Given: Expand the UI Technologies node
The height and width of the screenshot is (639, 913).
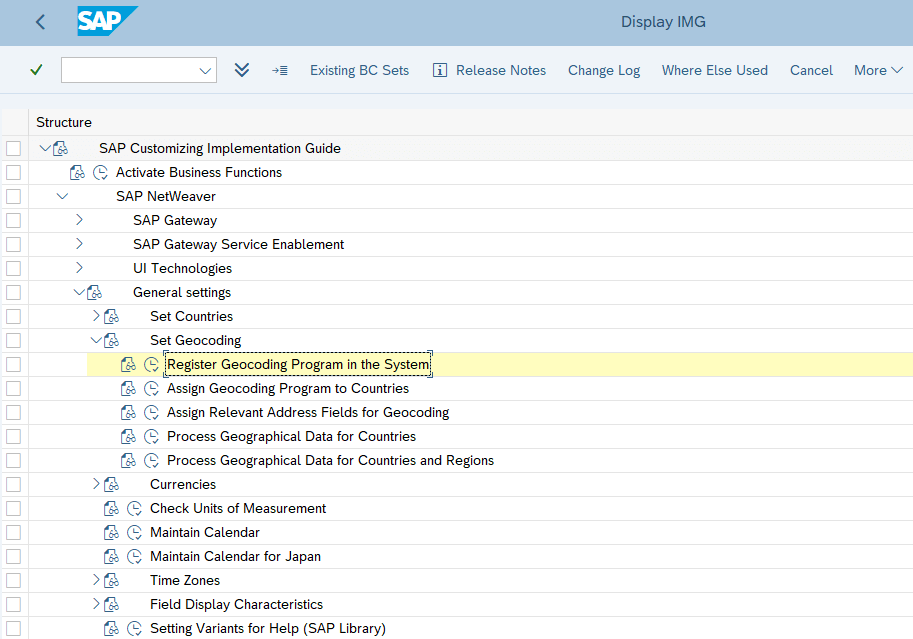Looking at the screenshot, I should [x=79, y=267].
